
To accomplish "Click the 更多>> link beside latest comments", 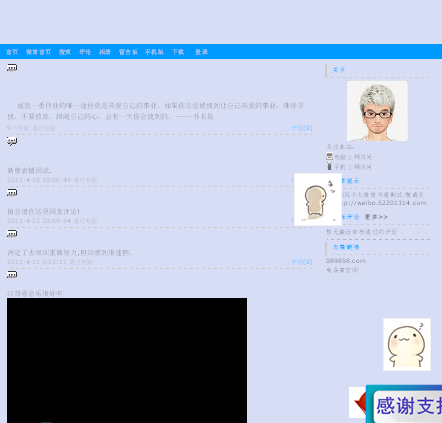I will point(376,217).
